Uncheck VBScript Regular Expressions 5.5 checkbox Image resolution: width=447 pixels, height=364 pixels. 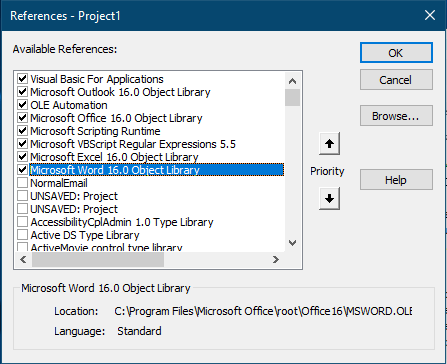22,144
